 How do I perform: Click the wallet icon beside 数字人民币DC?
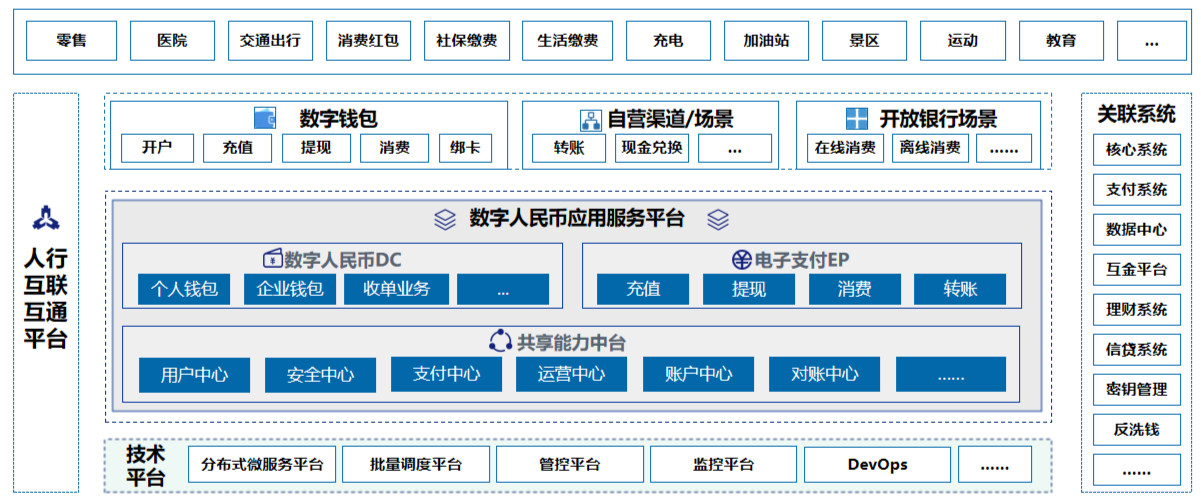(x=272, y=259)
